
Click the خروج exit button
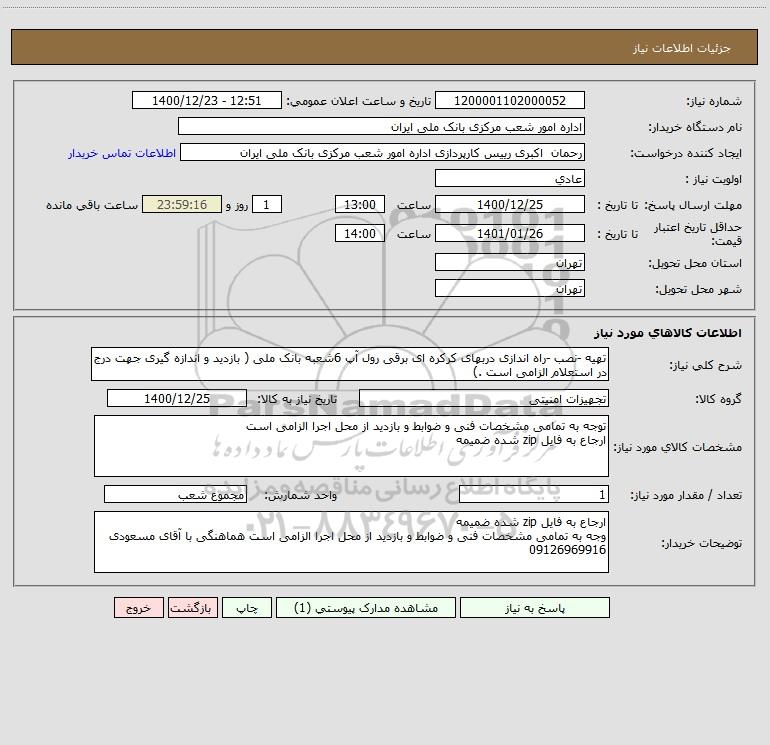[138, 608]
